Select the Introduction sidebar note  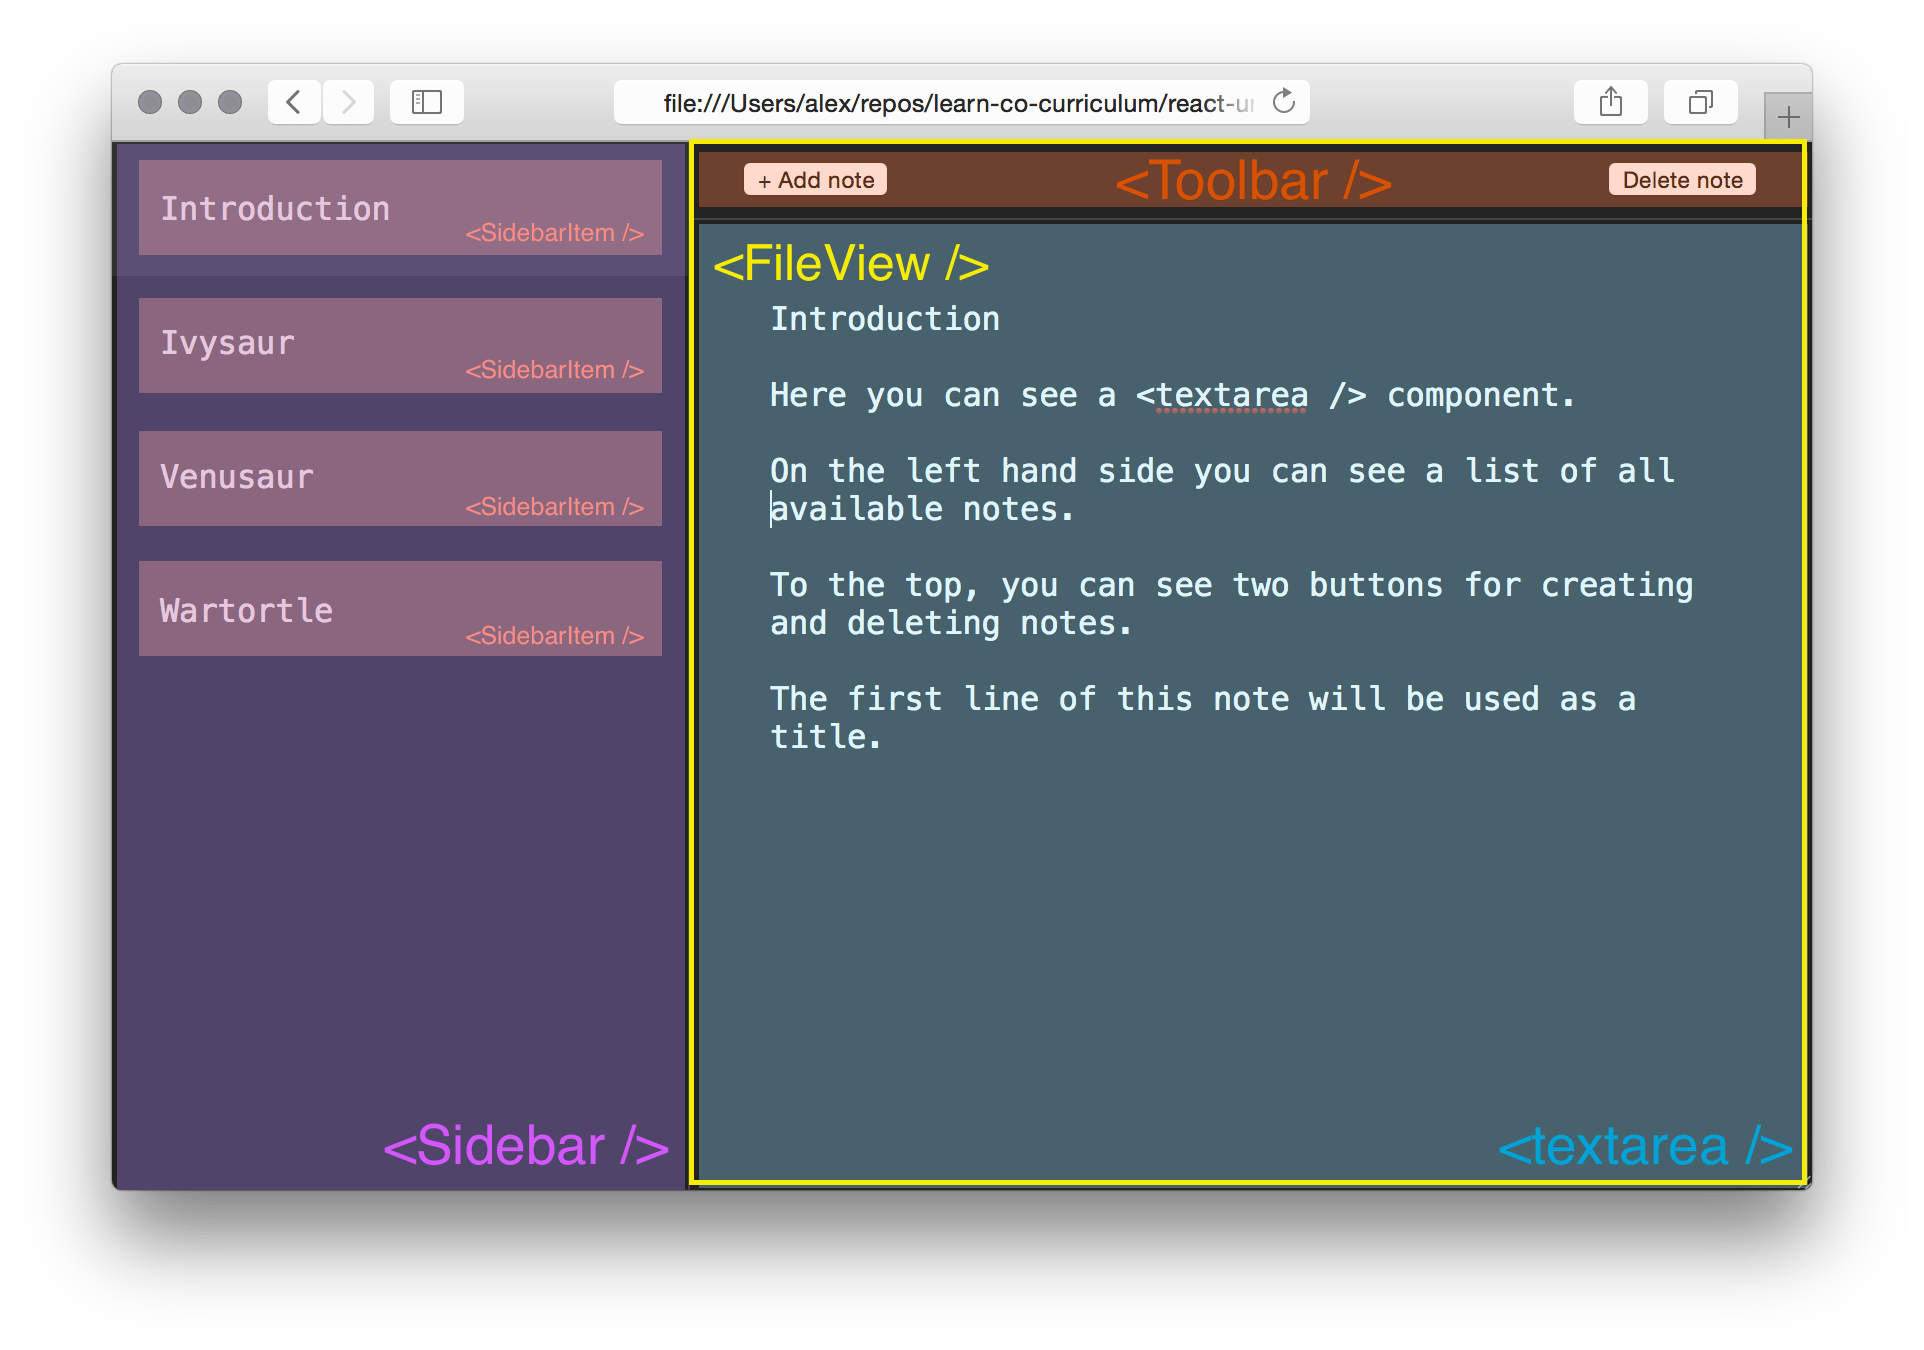[400, 208]
